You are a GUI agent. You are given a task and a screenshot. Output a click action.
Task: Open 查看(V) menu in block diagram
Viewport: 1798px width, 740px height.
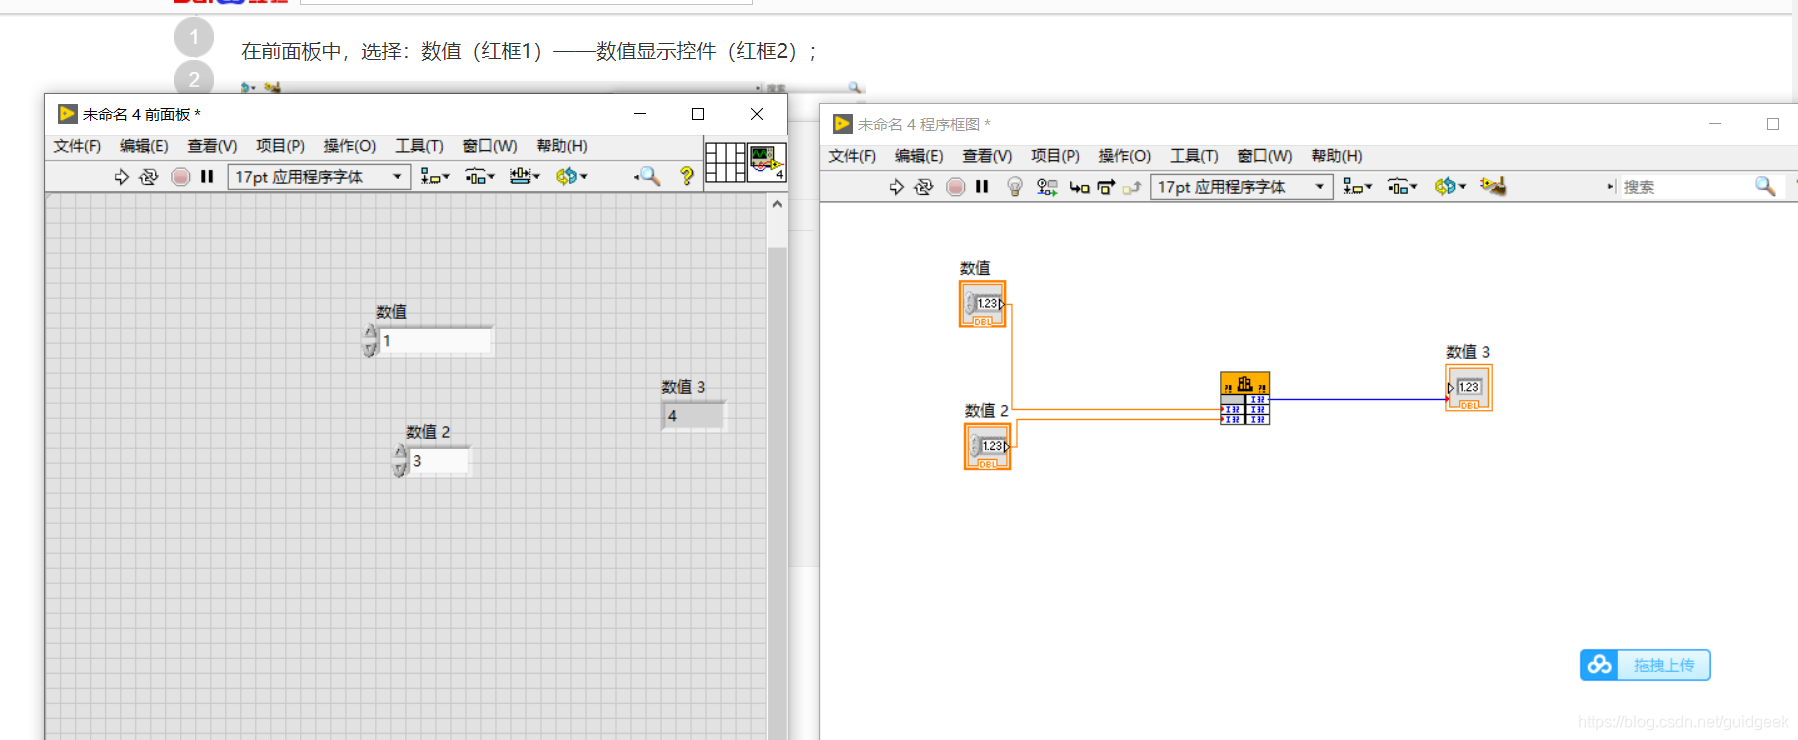coord(987,156)
